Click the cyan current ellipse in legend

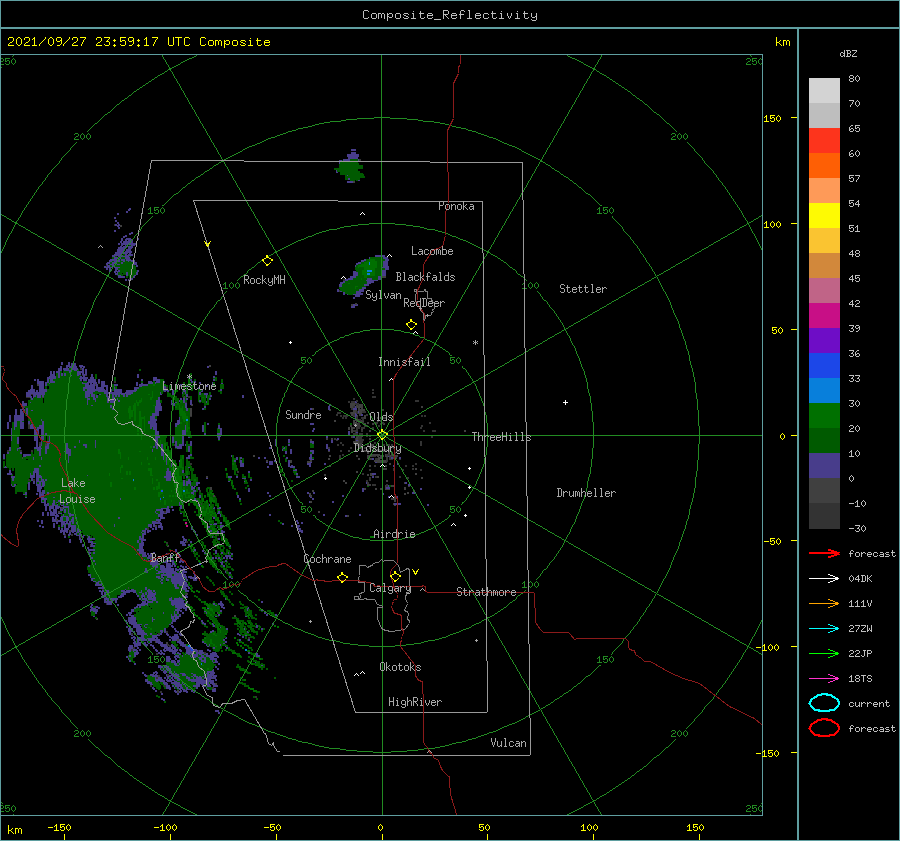[x=824, y=703]
